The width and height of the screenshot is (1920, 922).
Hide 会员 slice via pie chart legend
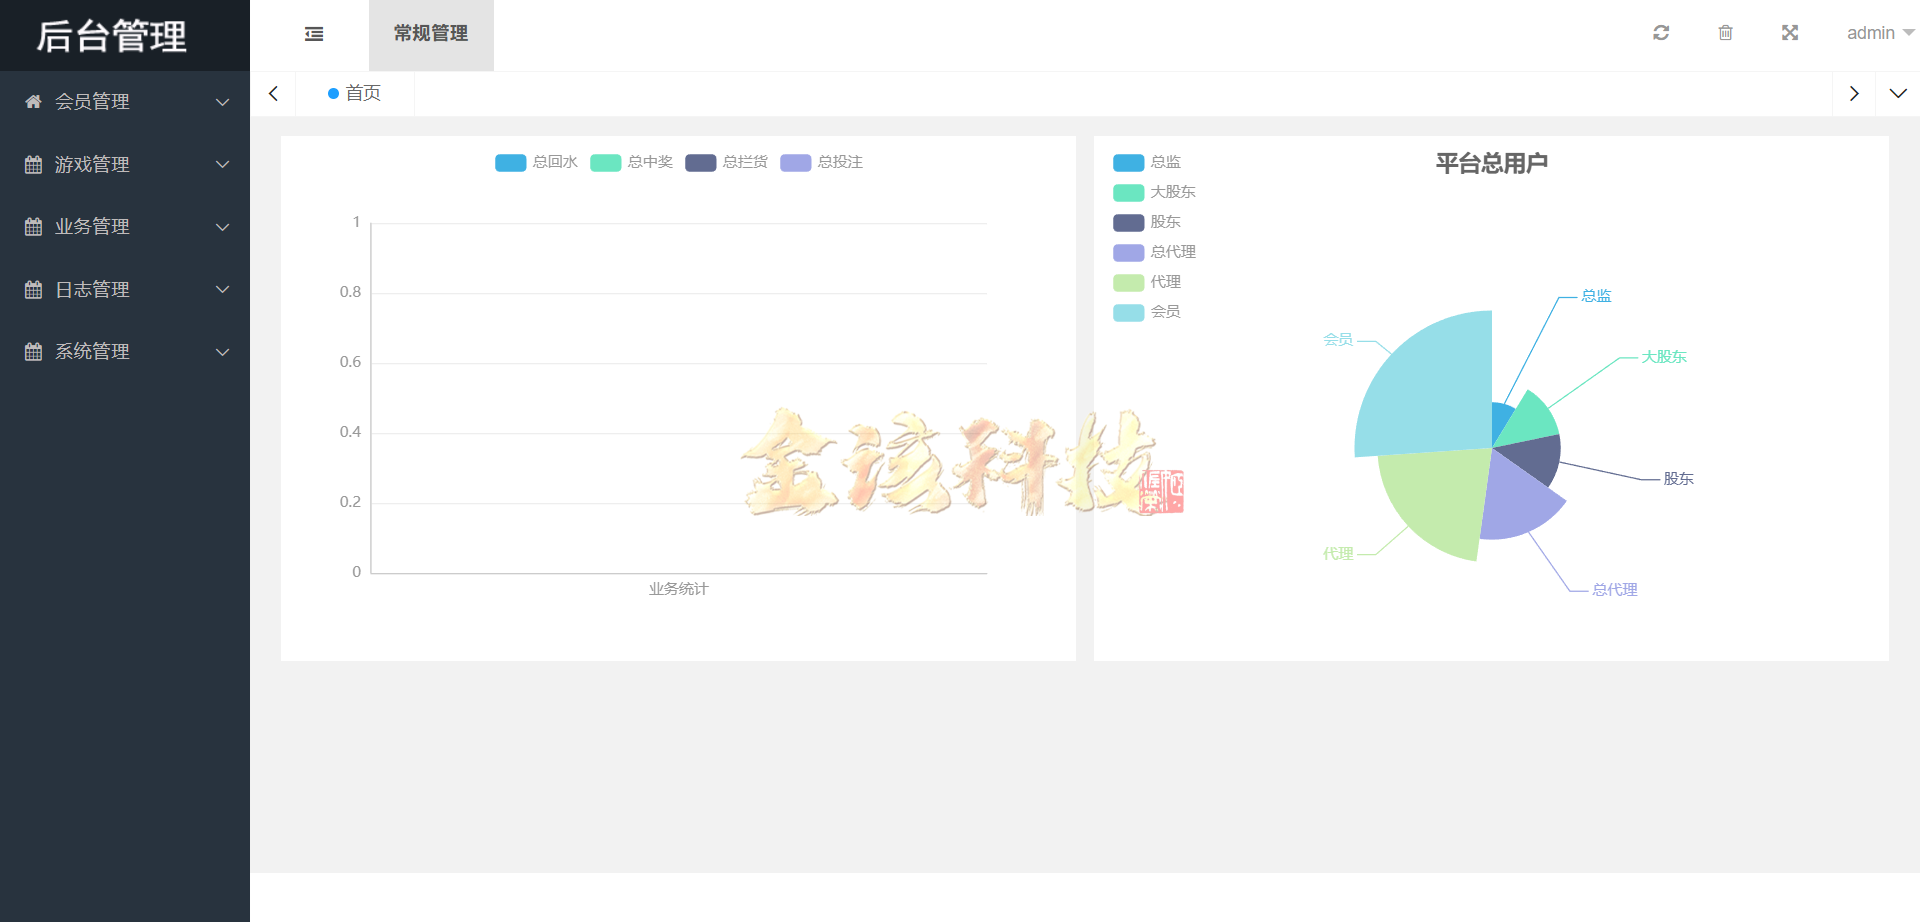coord(1146,312)
